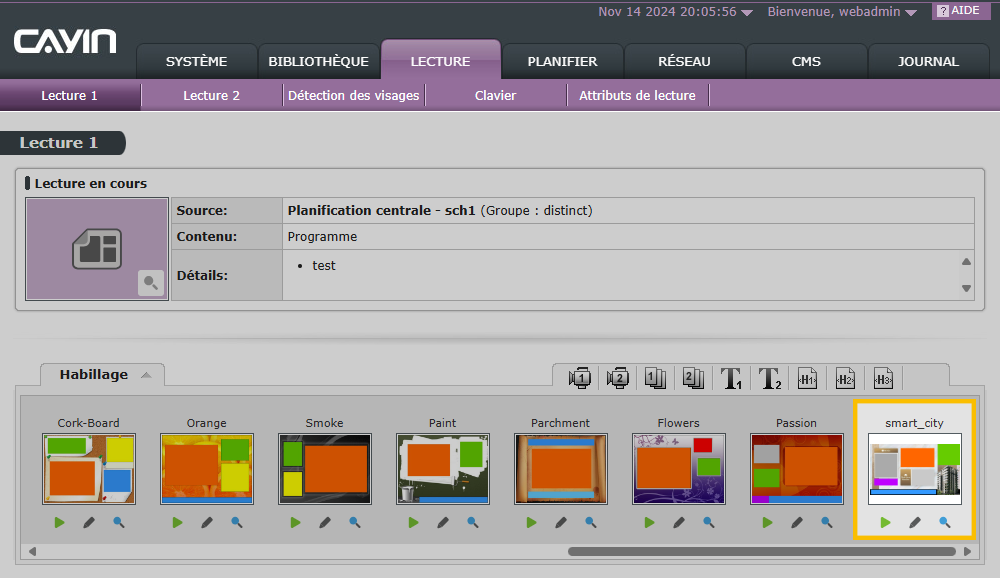This screenshot has width=1000, height=578.
Task: Click the skin list right scroll arrow
Action: [967, 551]
